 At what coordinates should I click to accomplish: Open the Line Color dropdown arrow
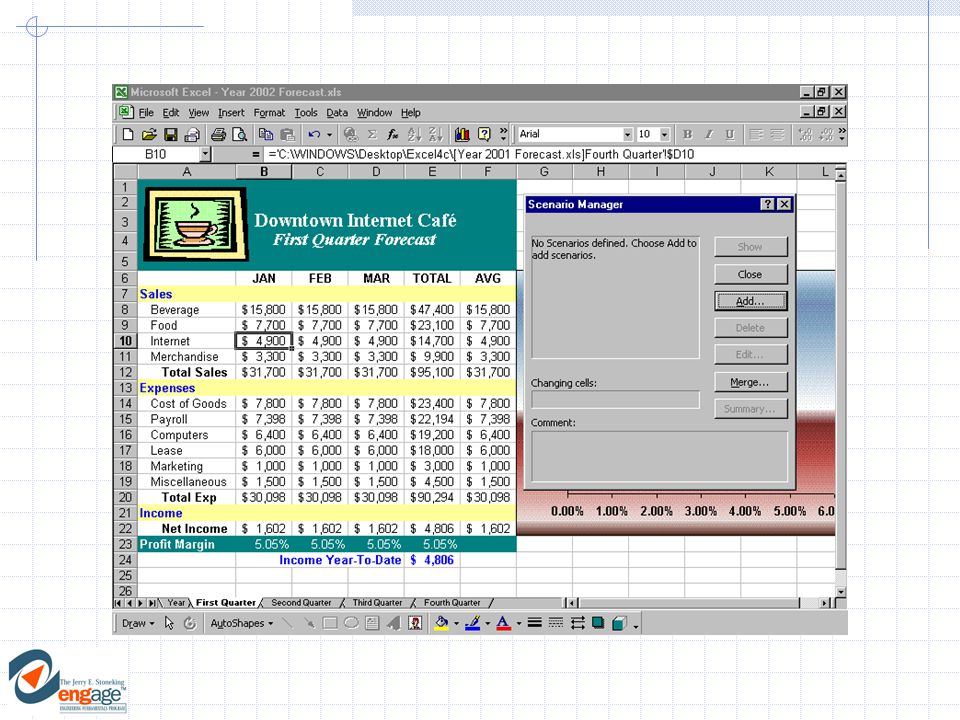pos(487,624)
